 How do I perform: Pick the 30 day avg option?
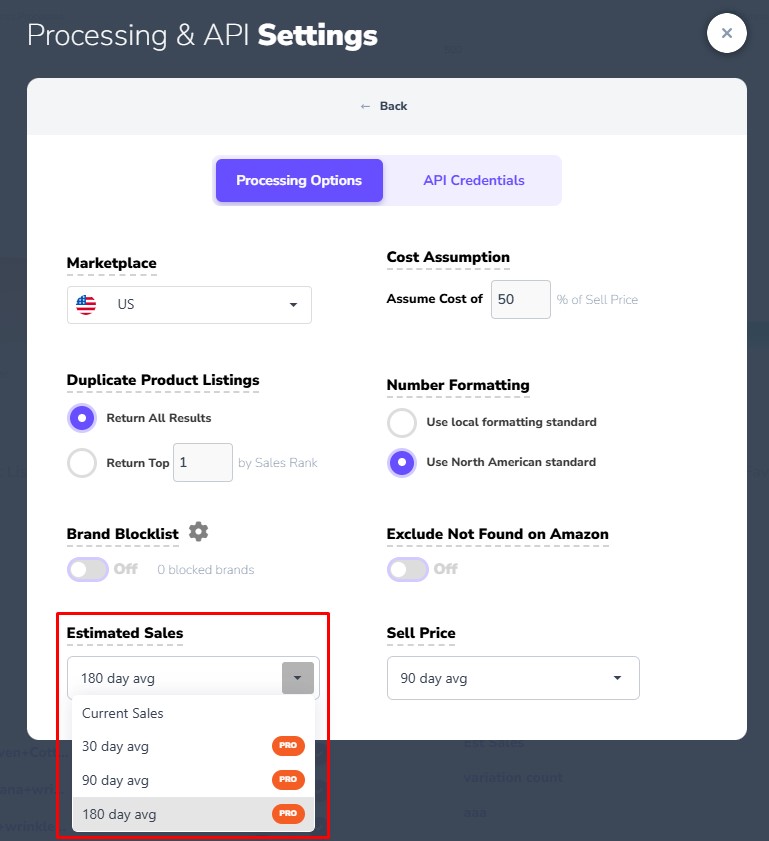116,746
